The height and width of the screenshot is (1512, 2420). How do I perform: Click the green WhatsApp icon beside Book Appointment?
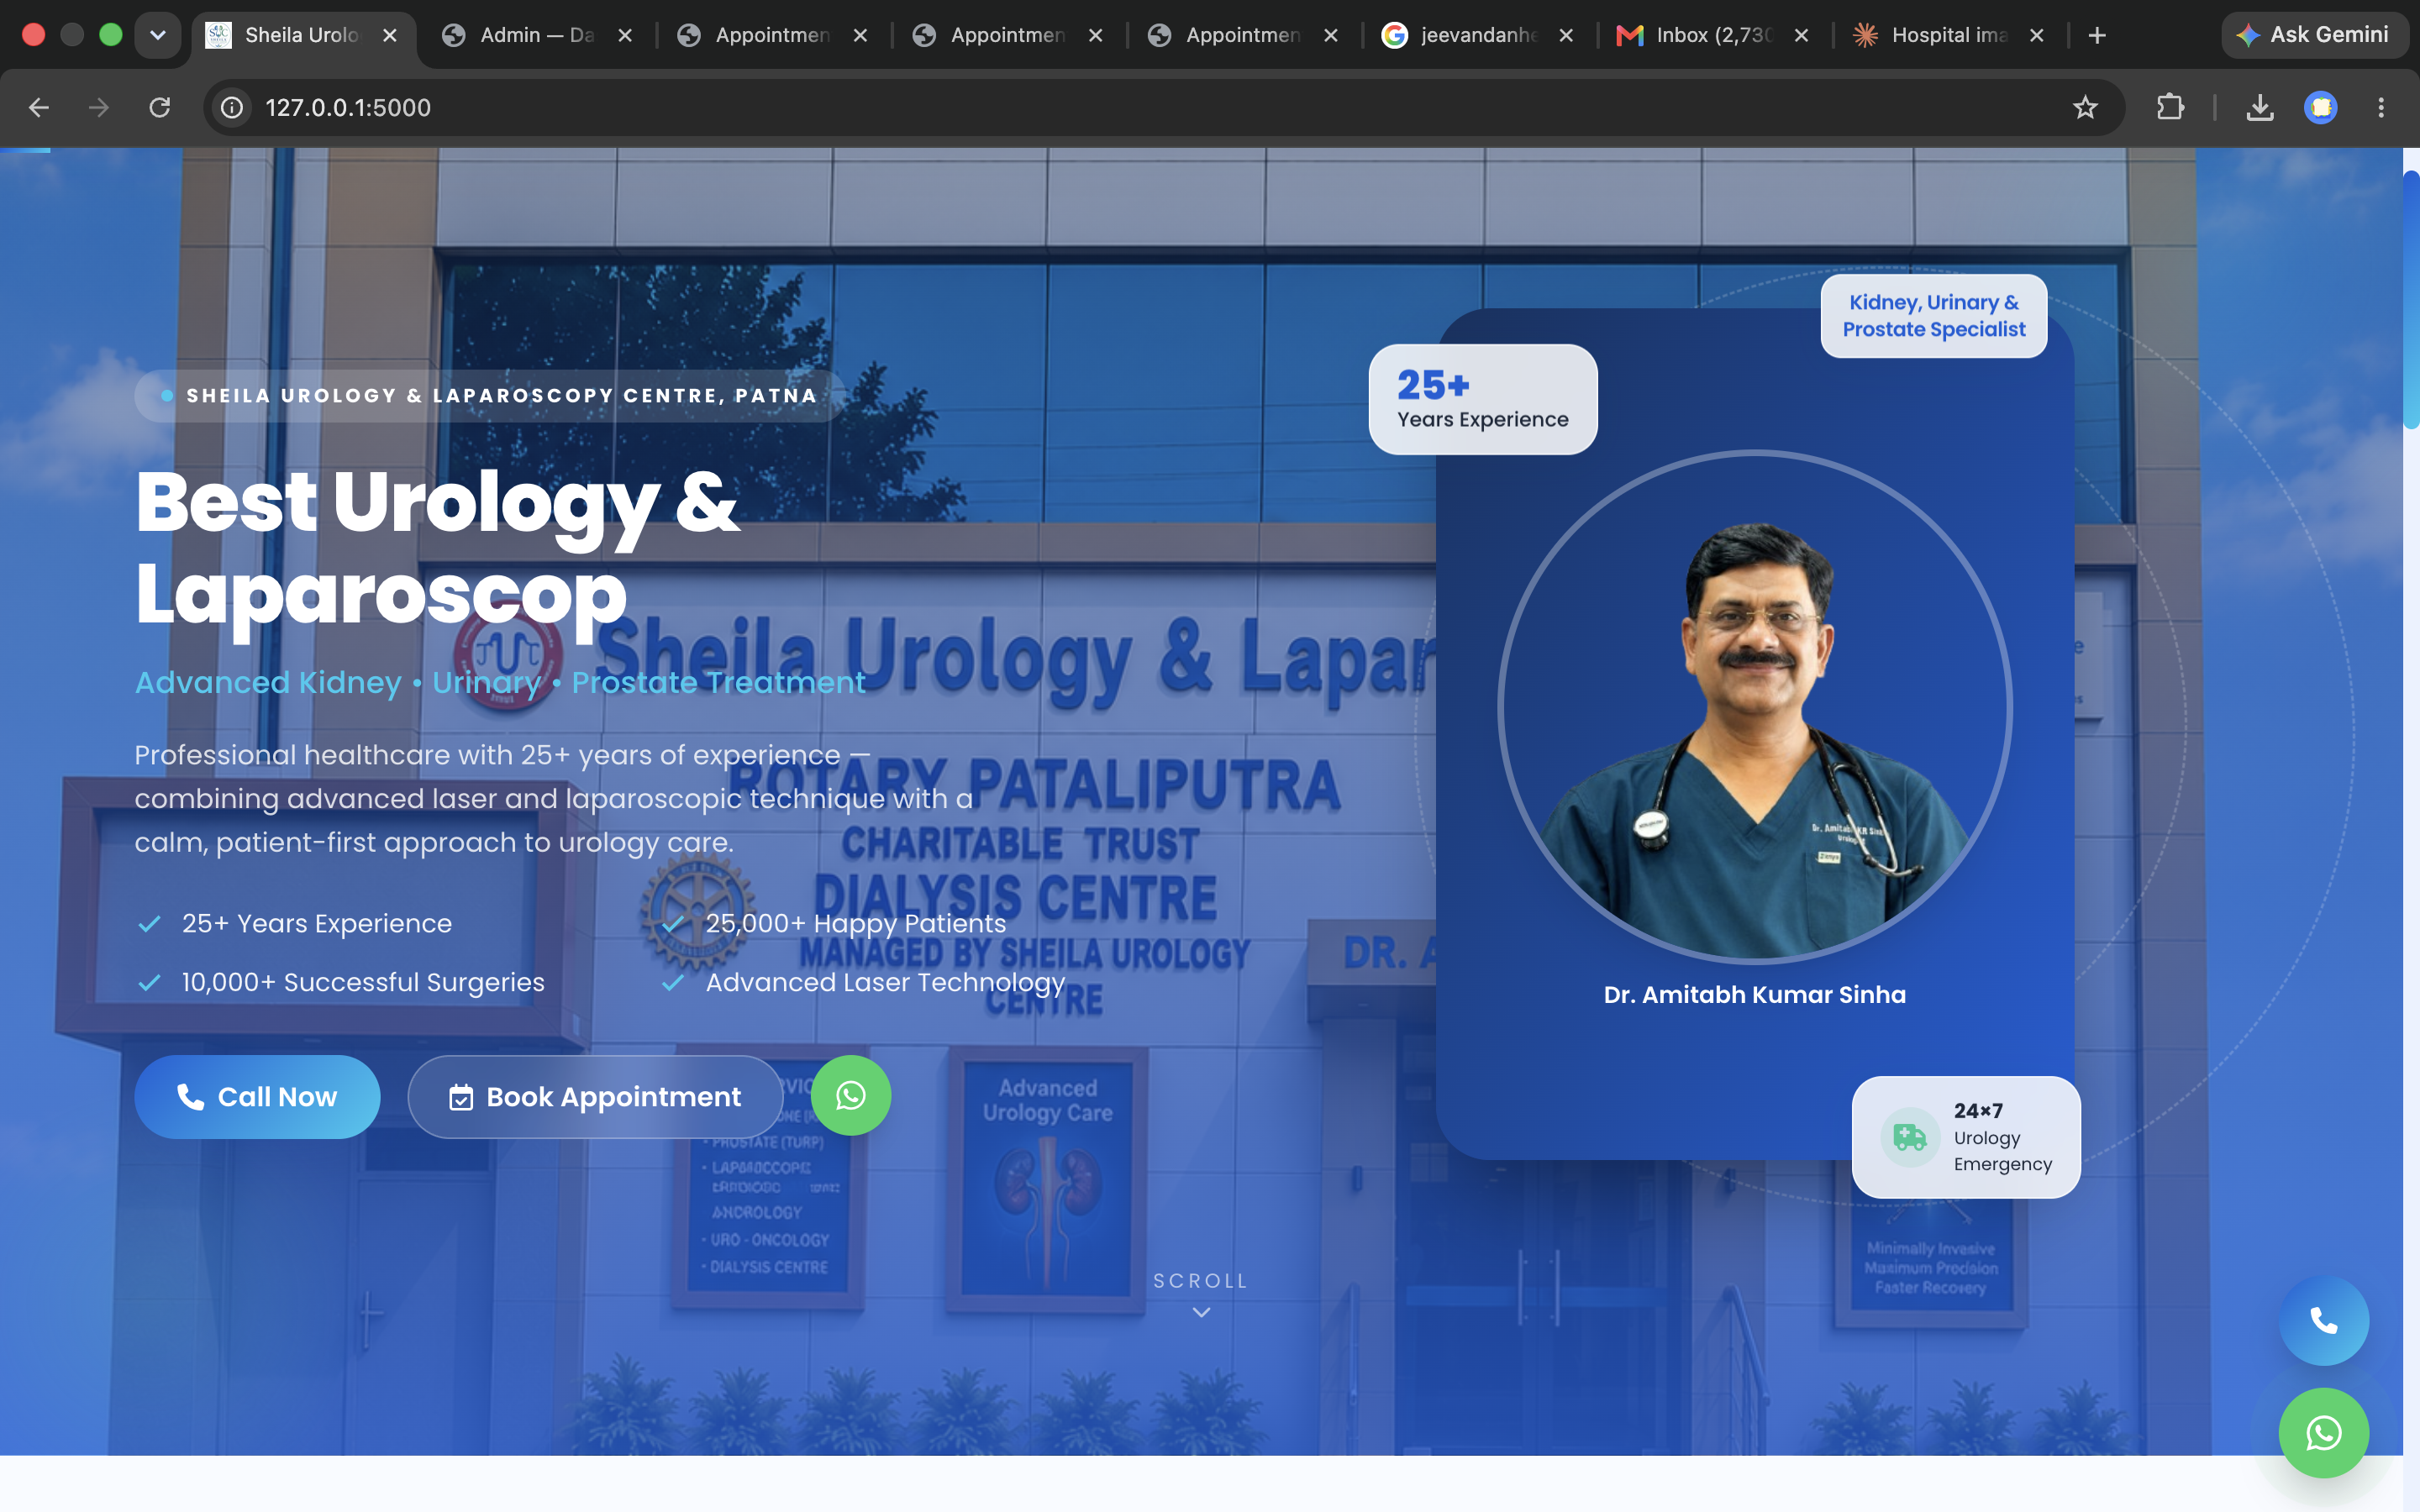coord(851,1096)
